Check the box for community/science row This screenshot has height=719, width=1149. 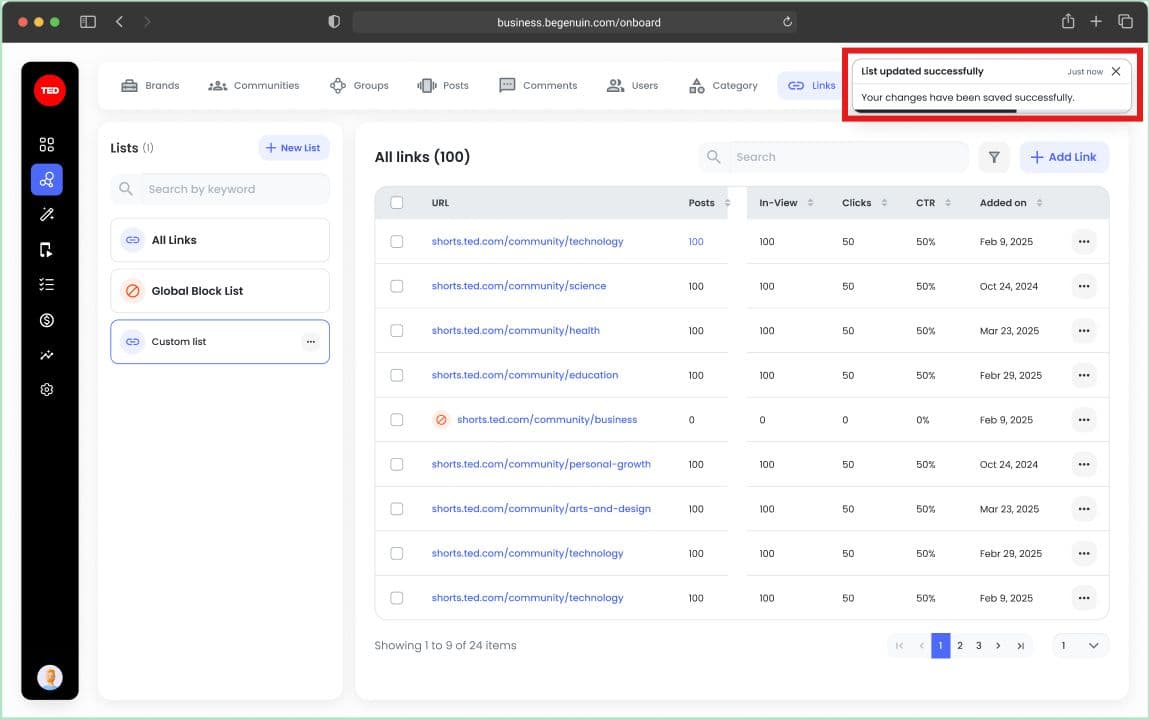tap(396, 287)
